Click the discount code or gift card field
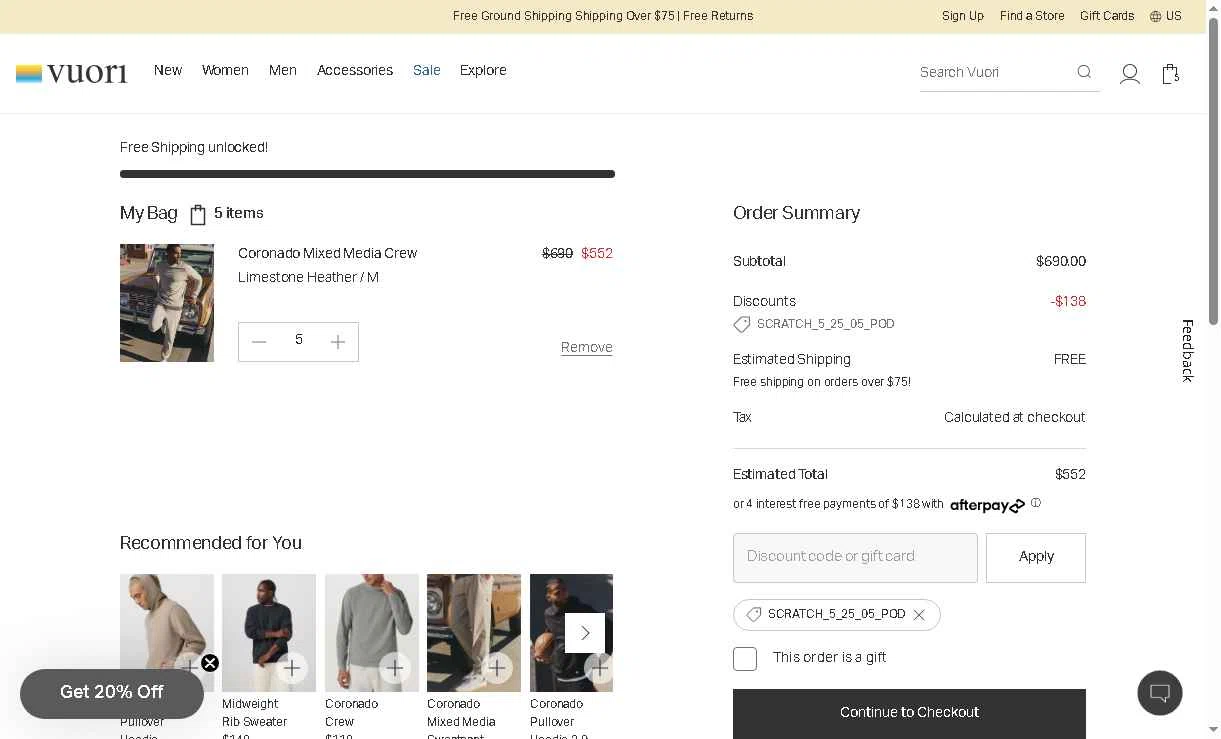Viewport: 1221px width, 739px height. (x=855, y=557)
